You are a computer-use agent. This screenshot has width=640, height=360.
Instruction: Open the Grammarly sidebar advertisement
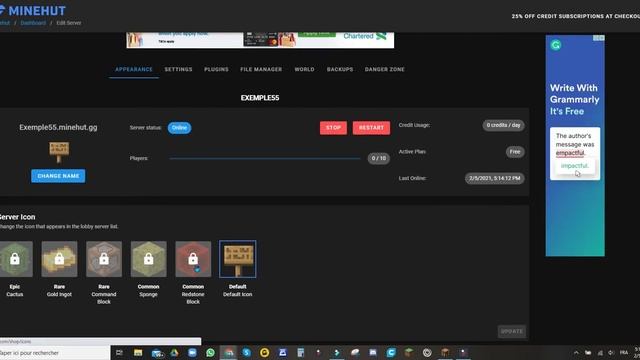pyautogui.click(x=575, y=146)
